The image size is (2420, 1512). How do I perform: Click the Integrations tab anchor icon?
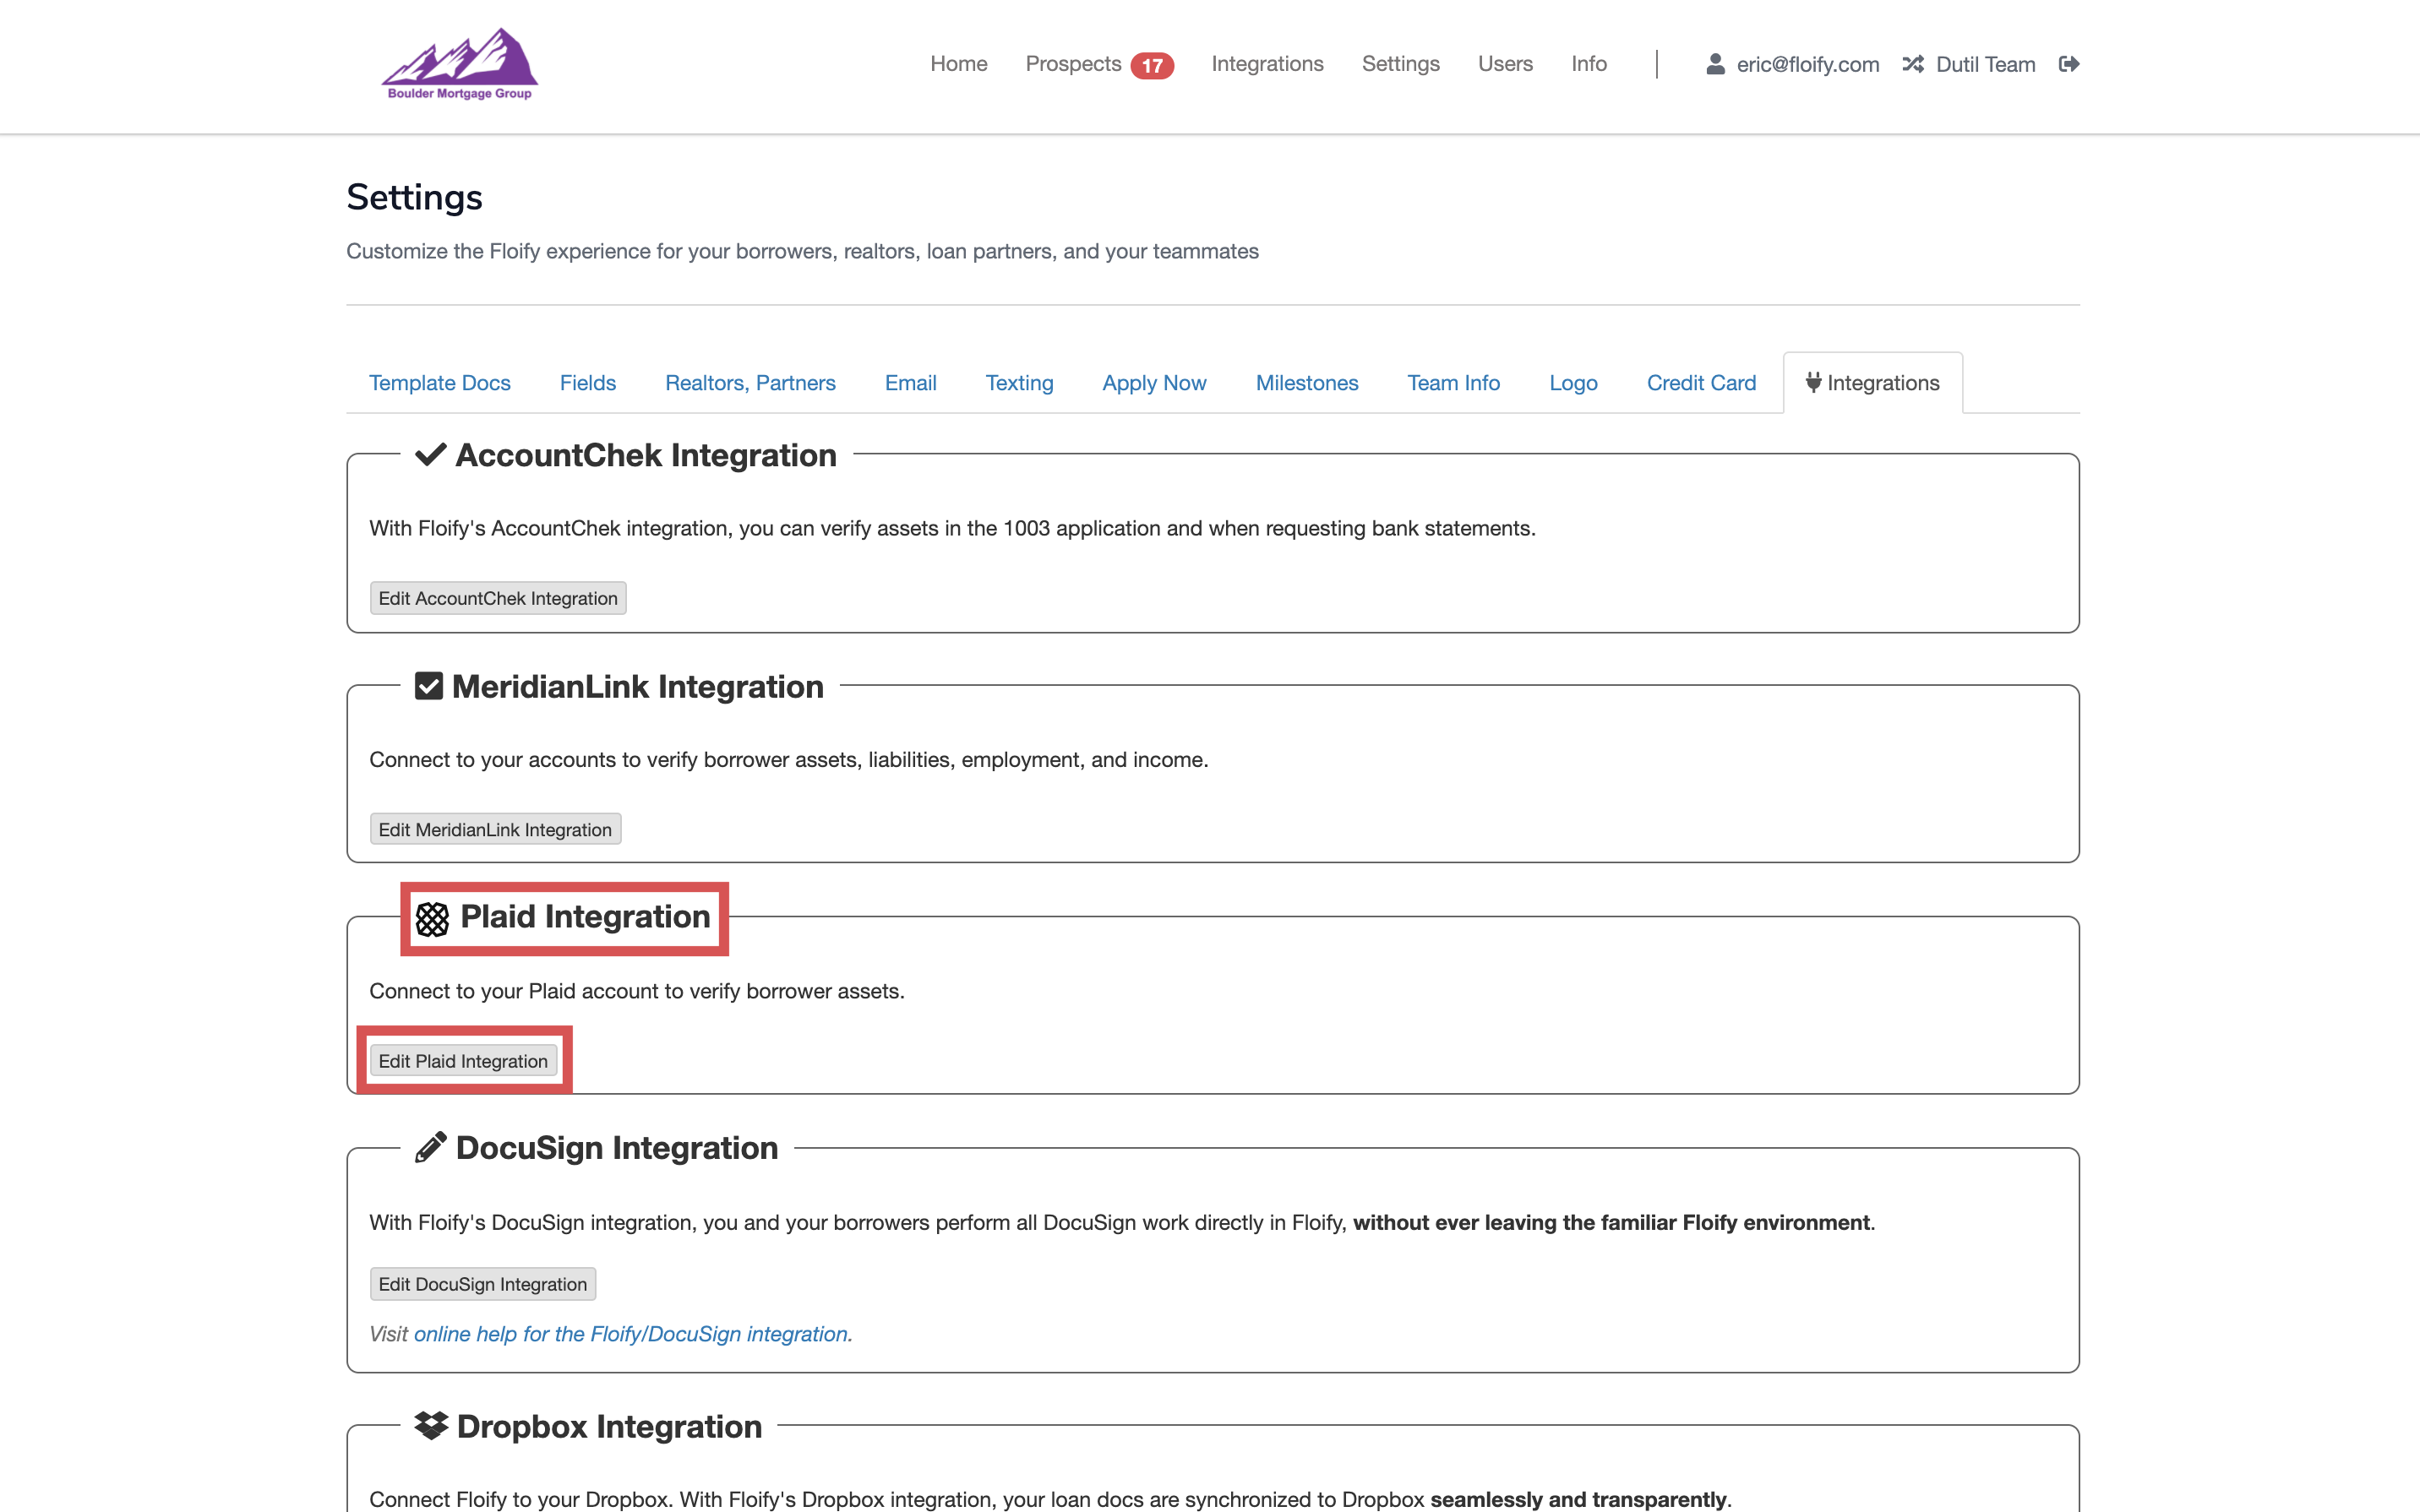pyautogui.click(x=1813, y=382)
